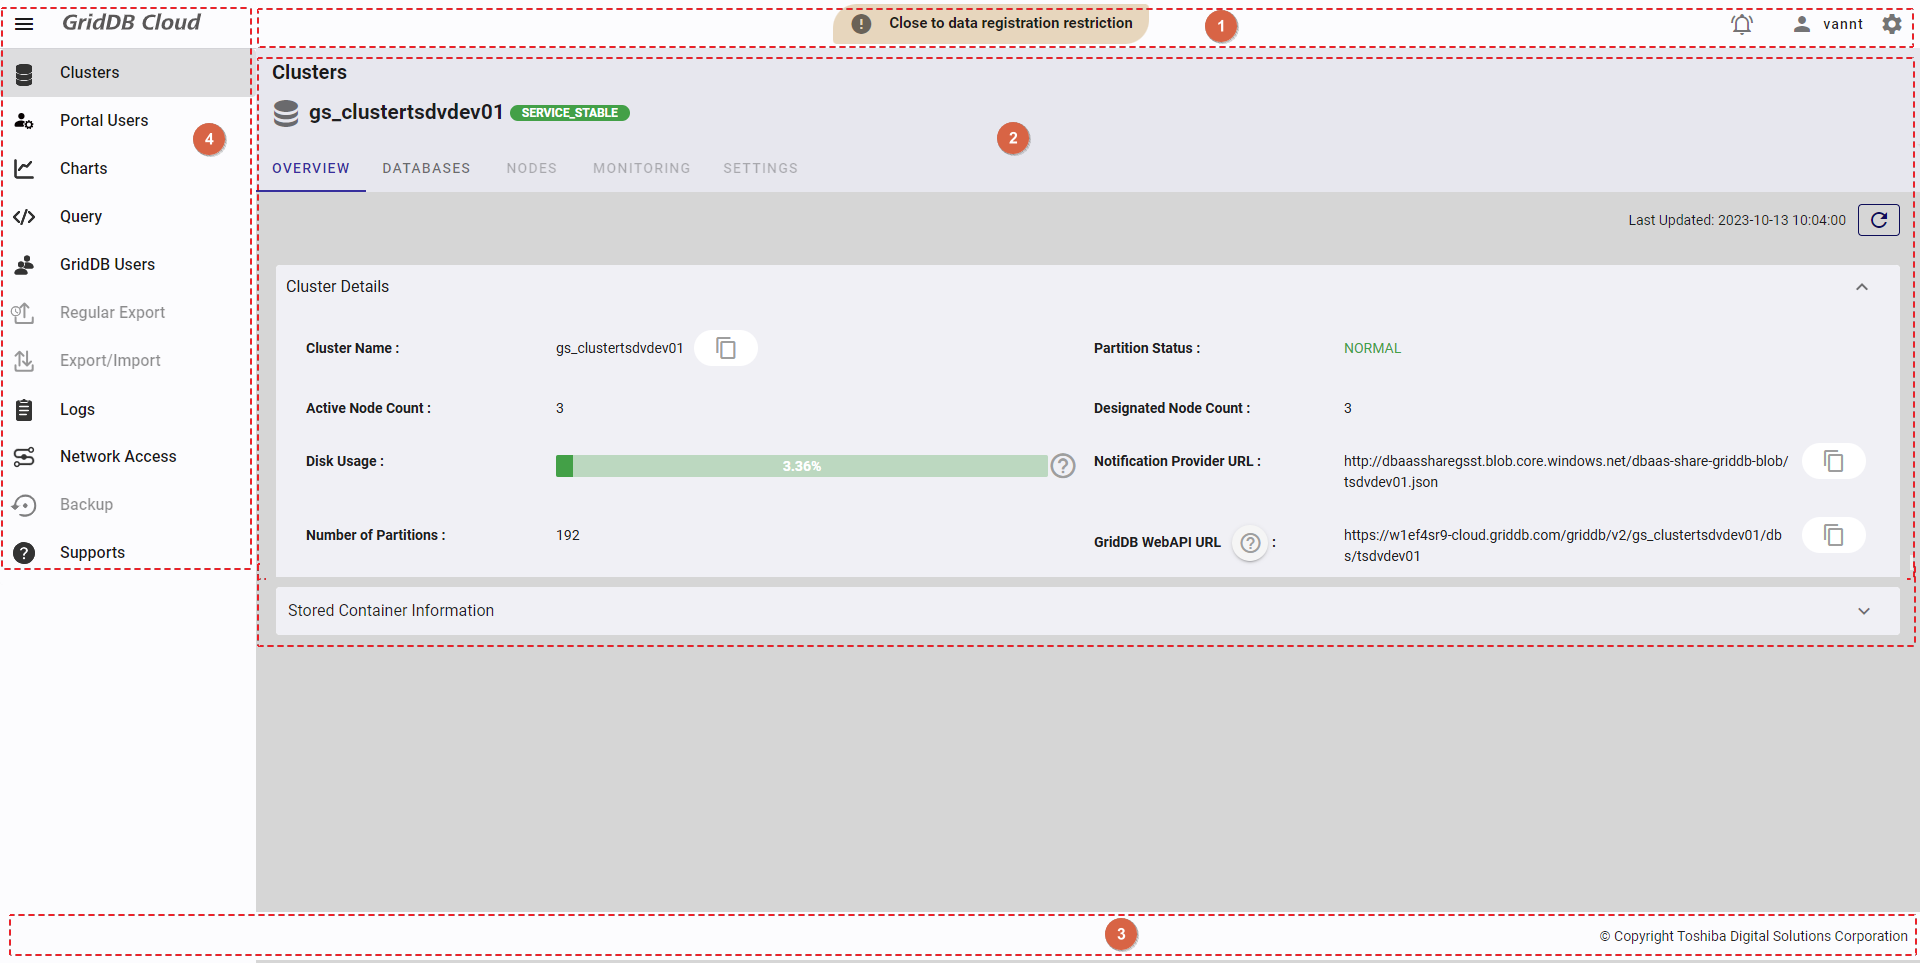The height and width of the screenshot is (963, 1920).
Task: Open the vannt user account menu
Action: pyautogui.click(x=1828, y=24)
